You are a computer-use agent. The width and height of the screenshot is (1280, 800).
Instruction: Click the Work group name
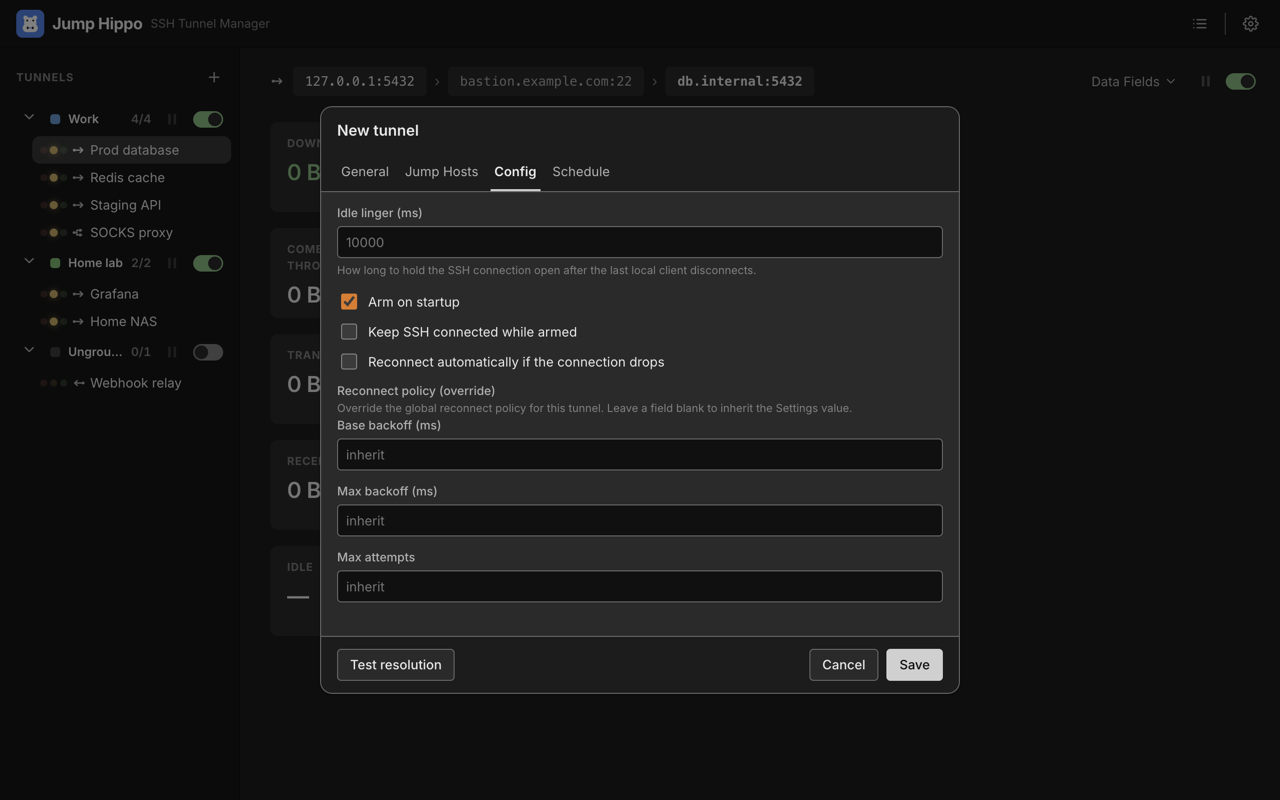click(x=83, y=119)
